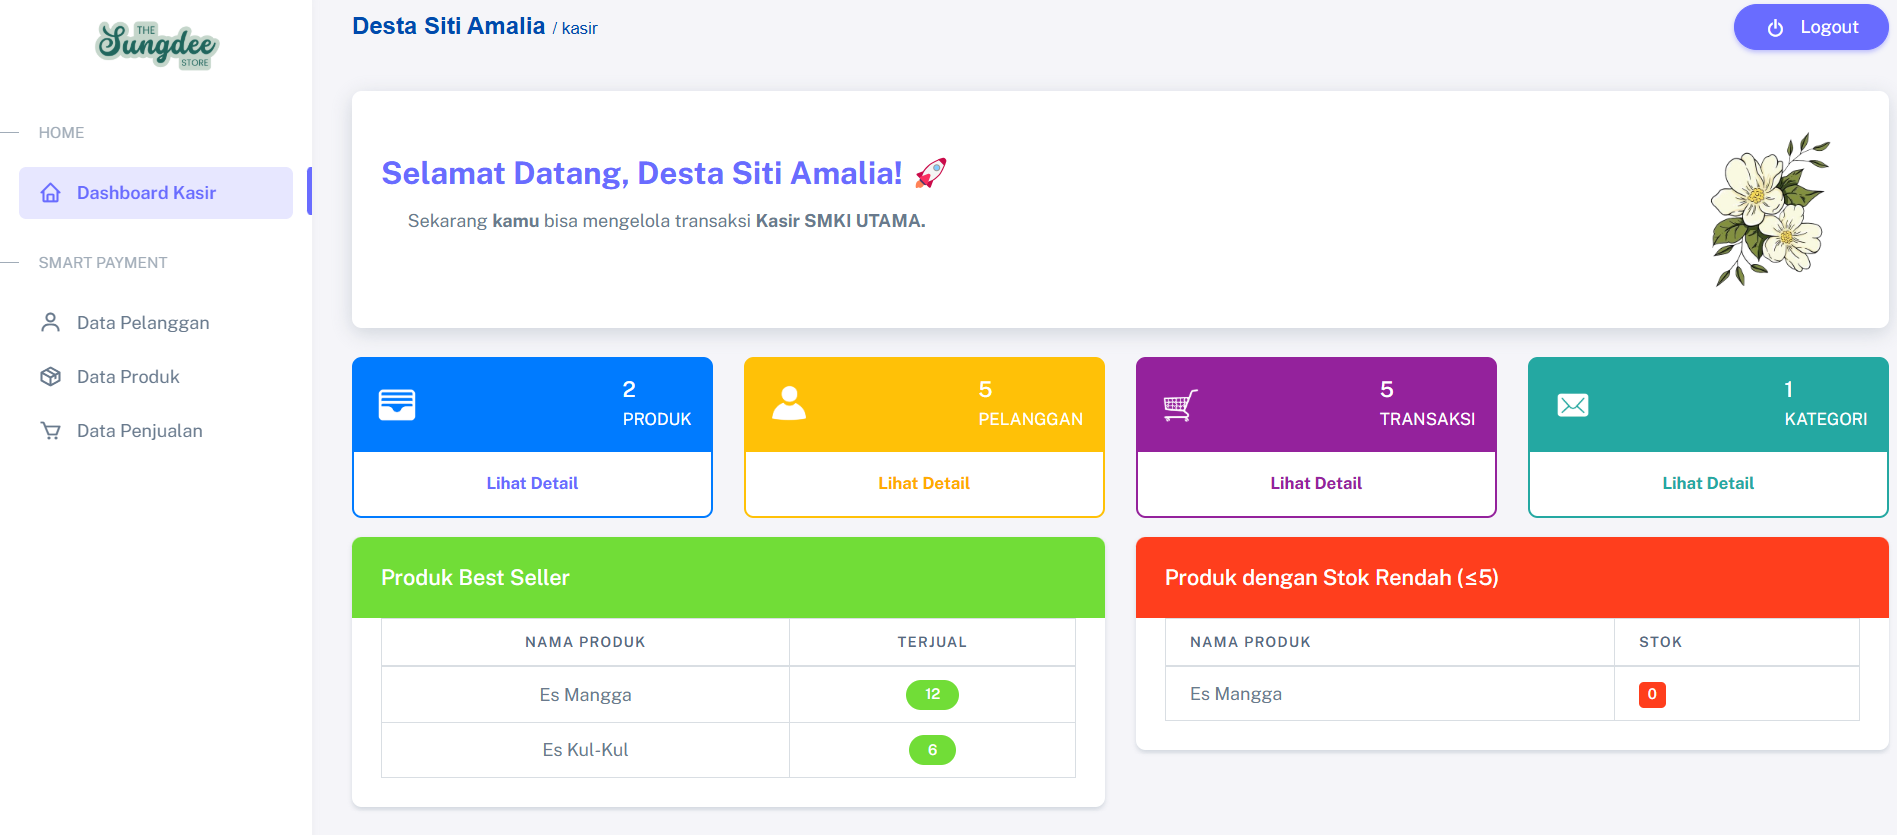
Task: Click the Sungdee Store logo
Action: pos(157,45)
